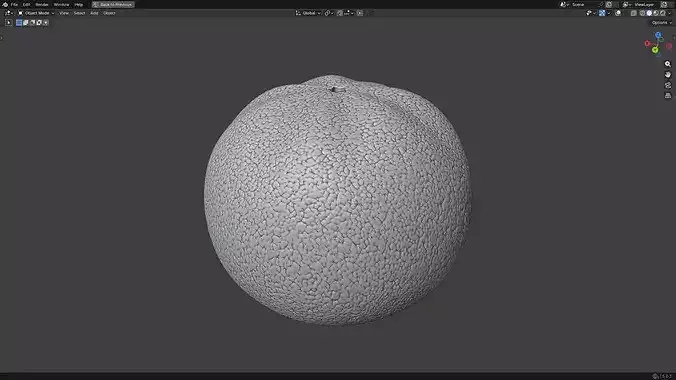676x380 pixels.
Task: Open the File menu
Action: tap(14, 4)
